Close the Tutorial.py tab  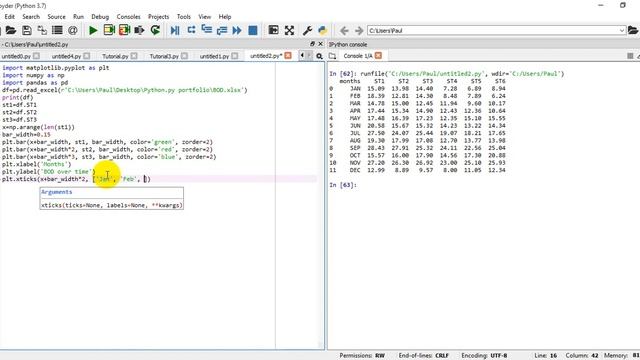(134, 56)
